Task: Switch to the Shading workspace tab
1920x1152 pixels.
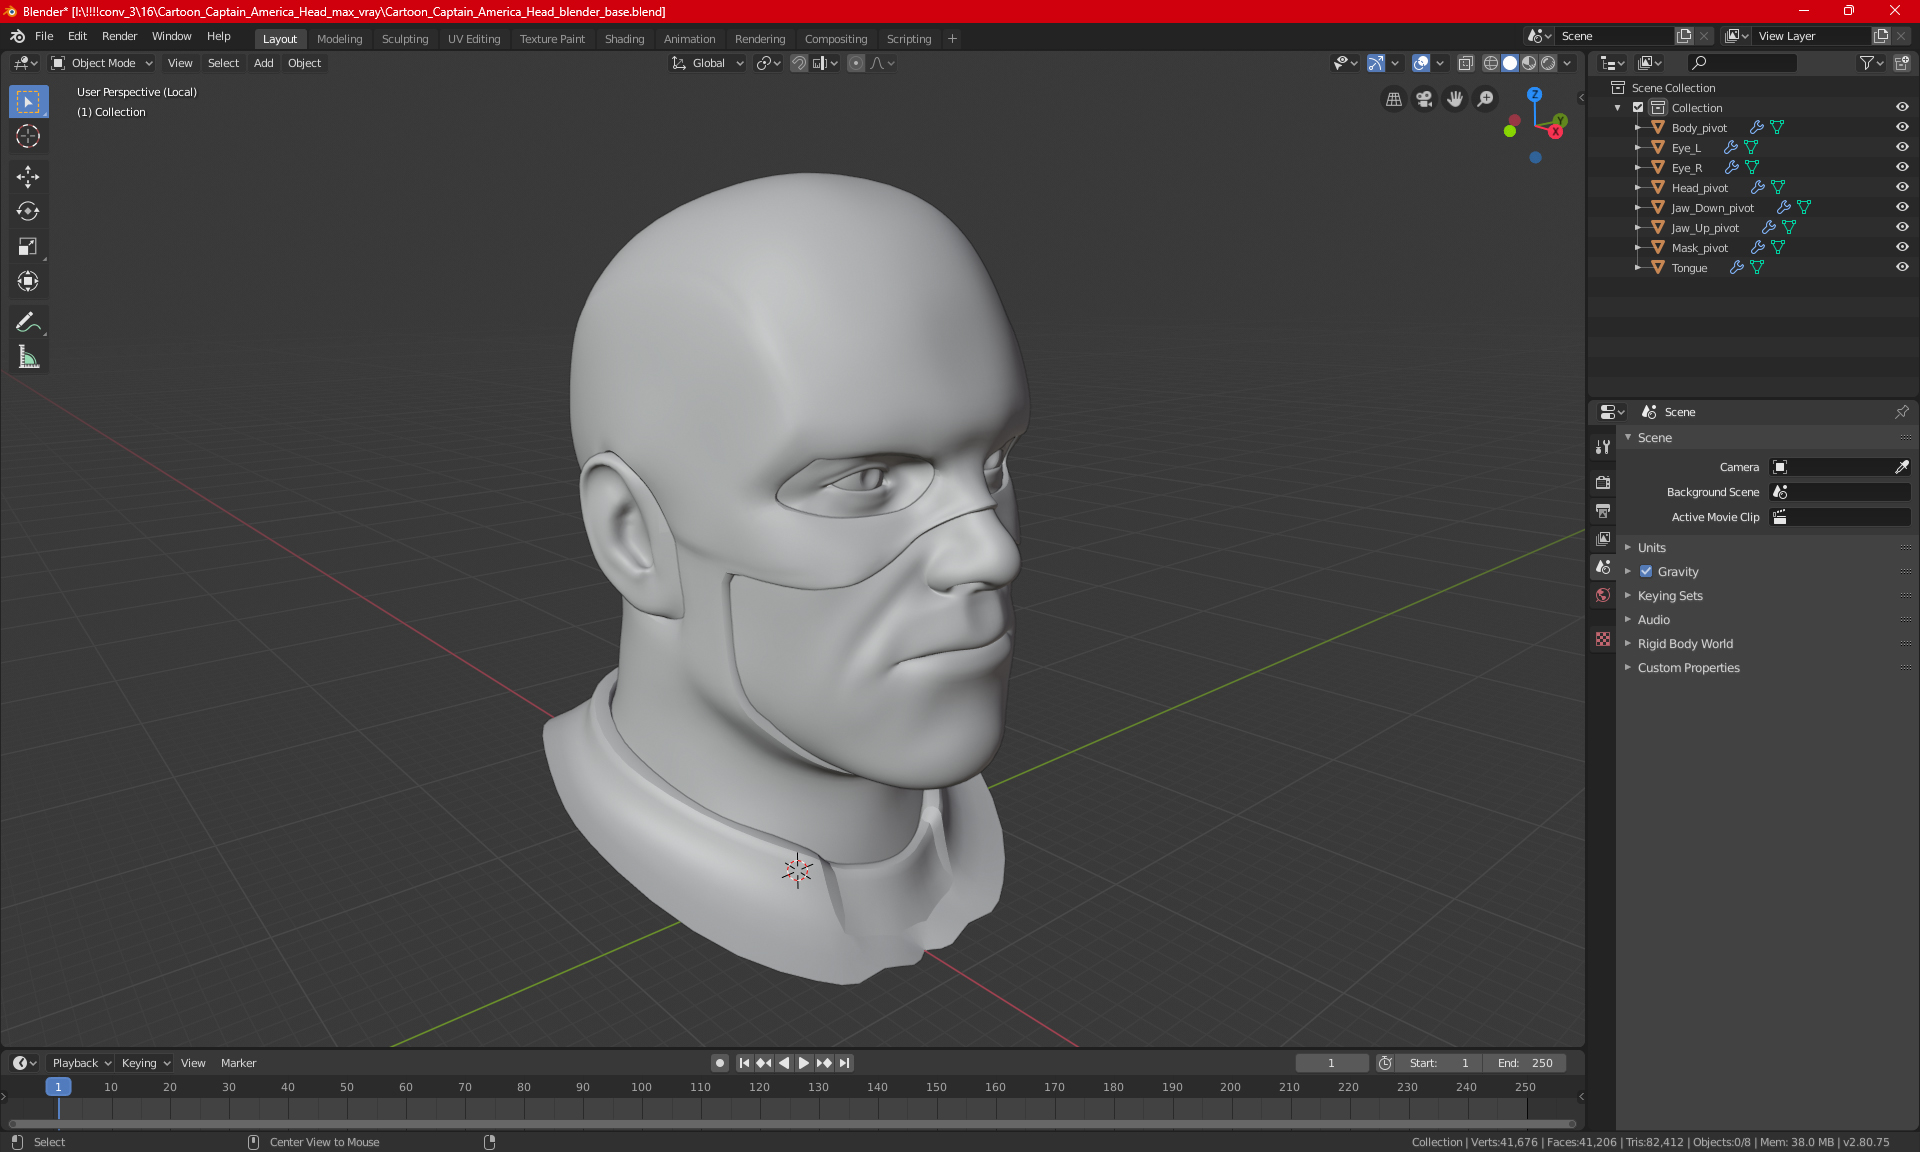Action: (x=624, y=39)
